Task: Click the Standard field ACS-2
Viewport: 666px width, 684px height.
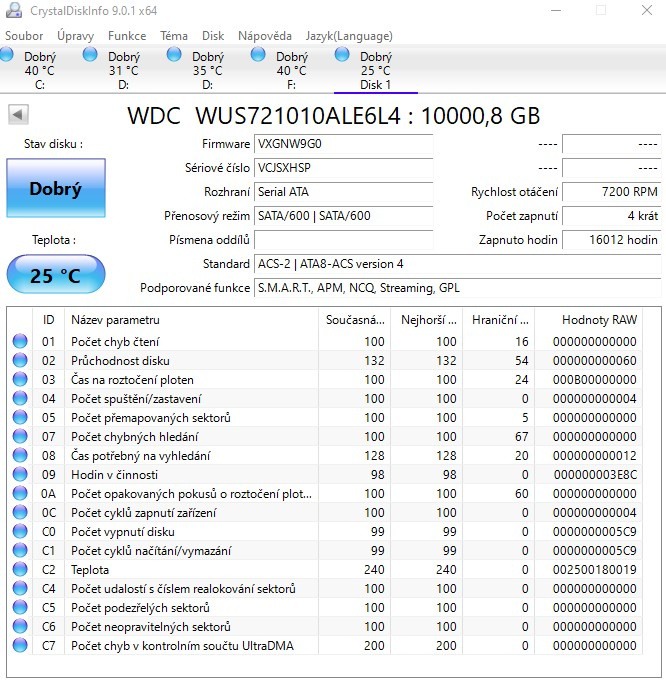Action: 458,264
